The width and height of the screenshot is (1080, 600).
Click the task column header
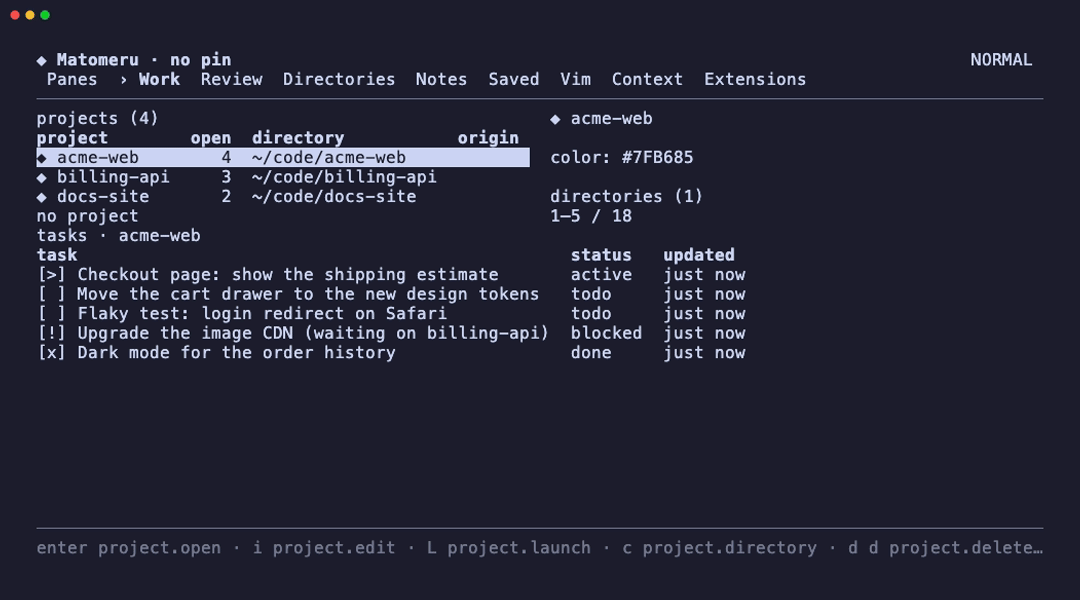tap(57, 255)
